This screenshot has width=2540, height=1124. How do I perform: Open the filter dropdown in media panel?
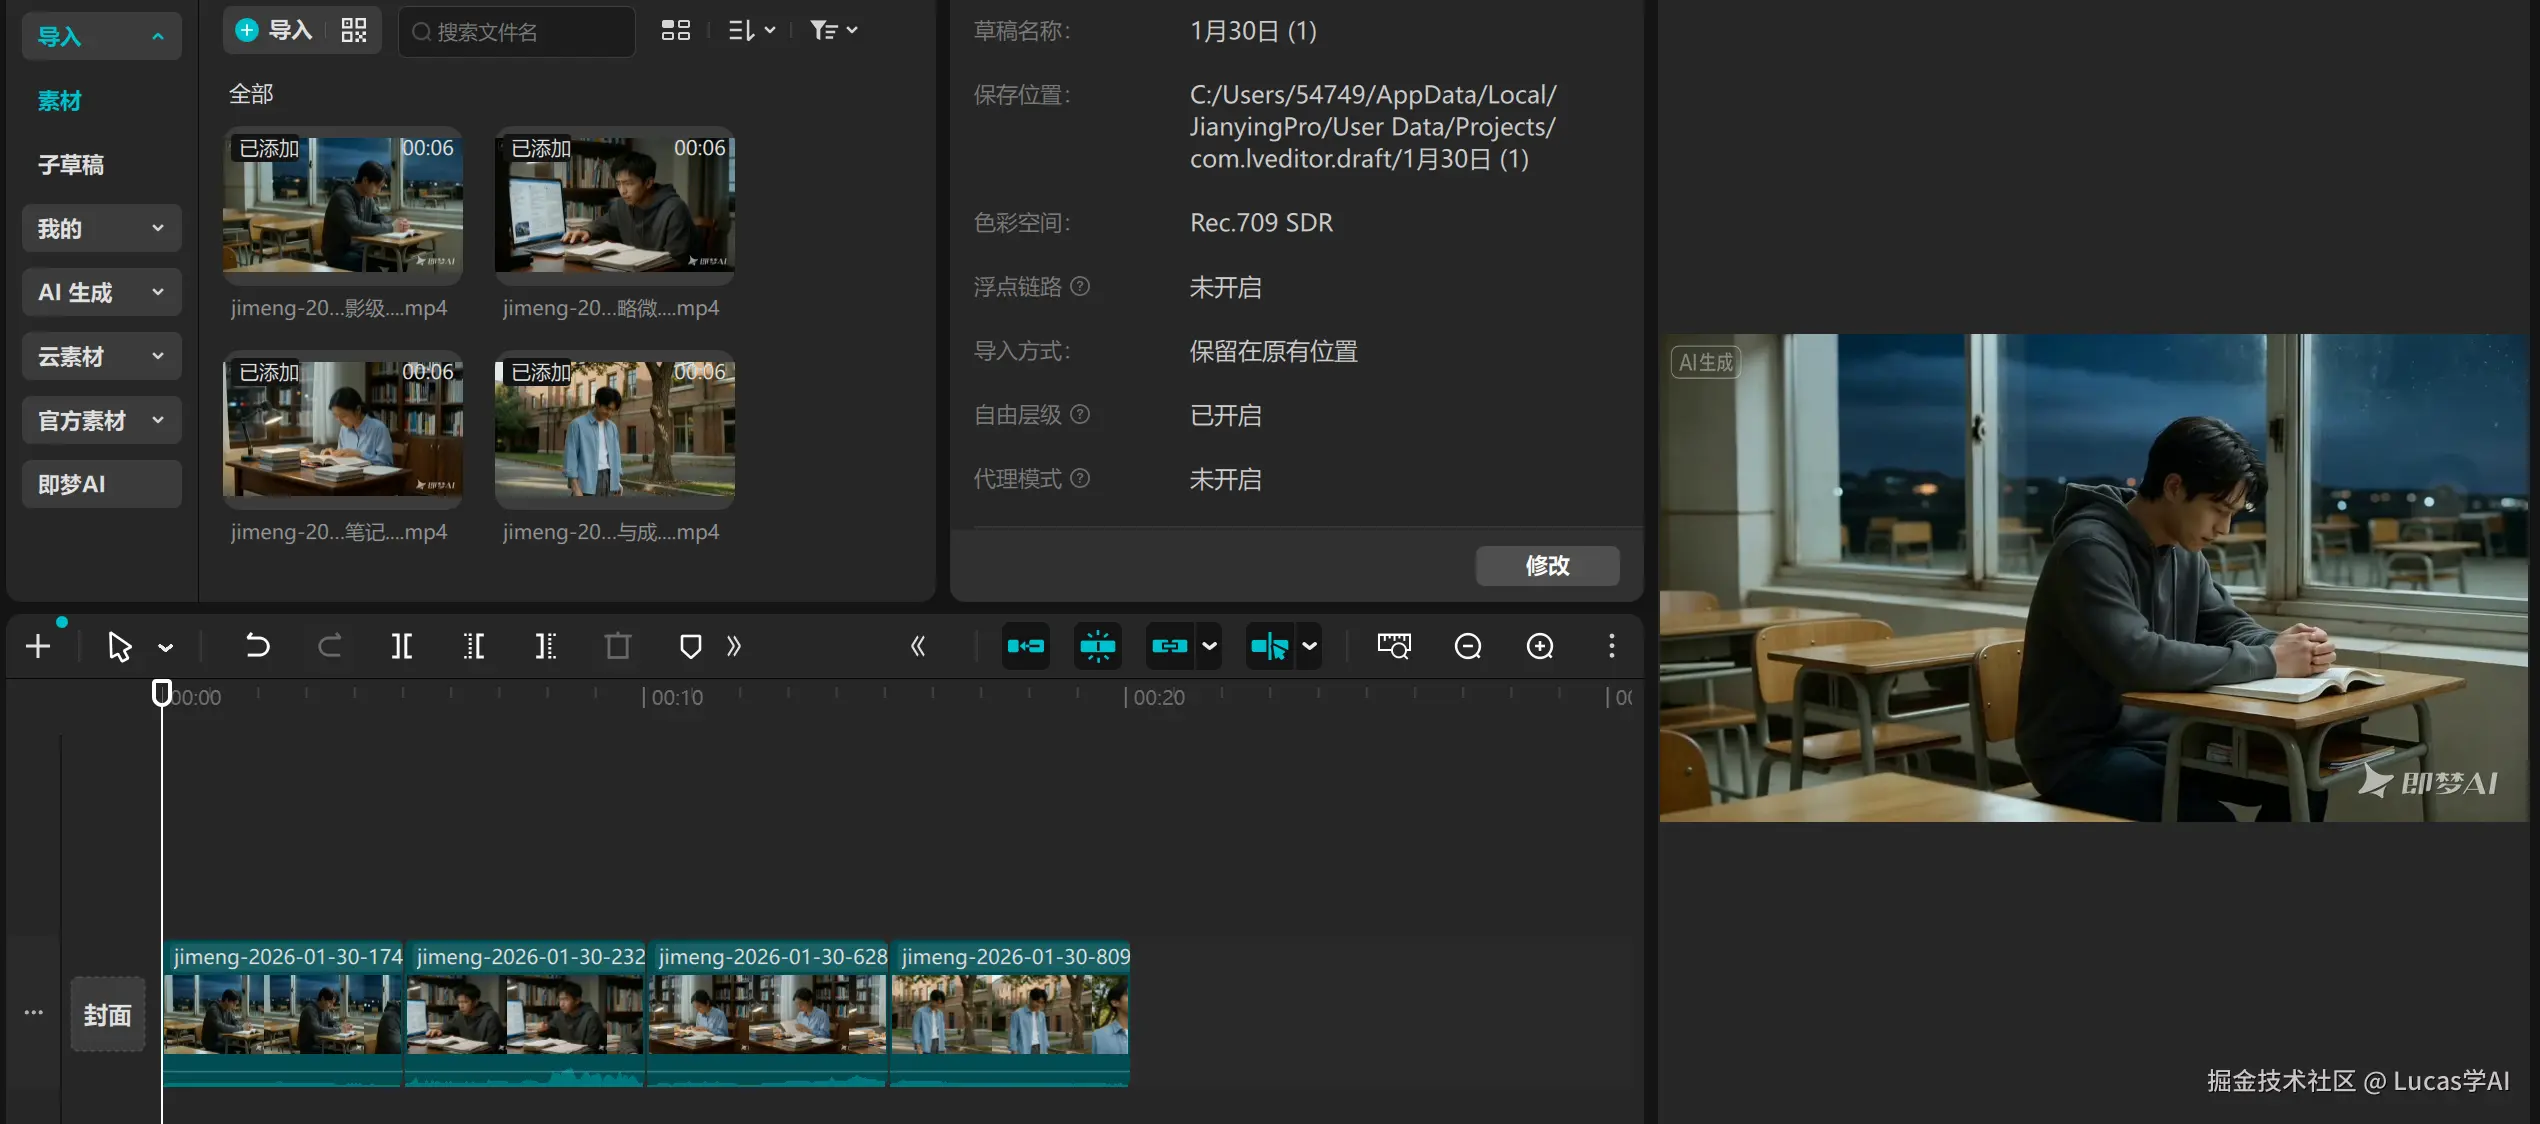833,31
